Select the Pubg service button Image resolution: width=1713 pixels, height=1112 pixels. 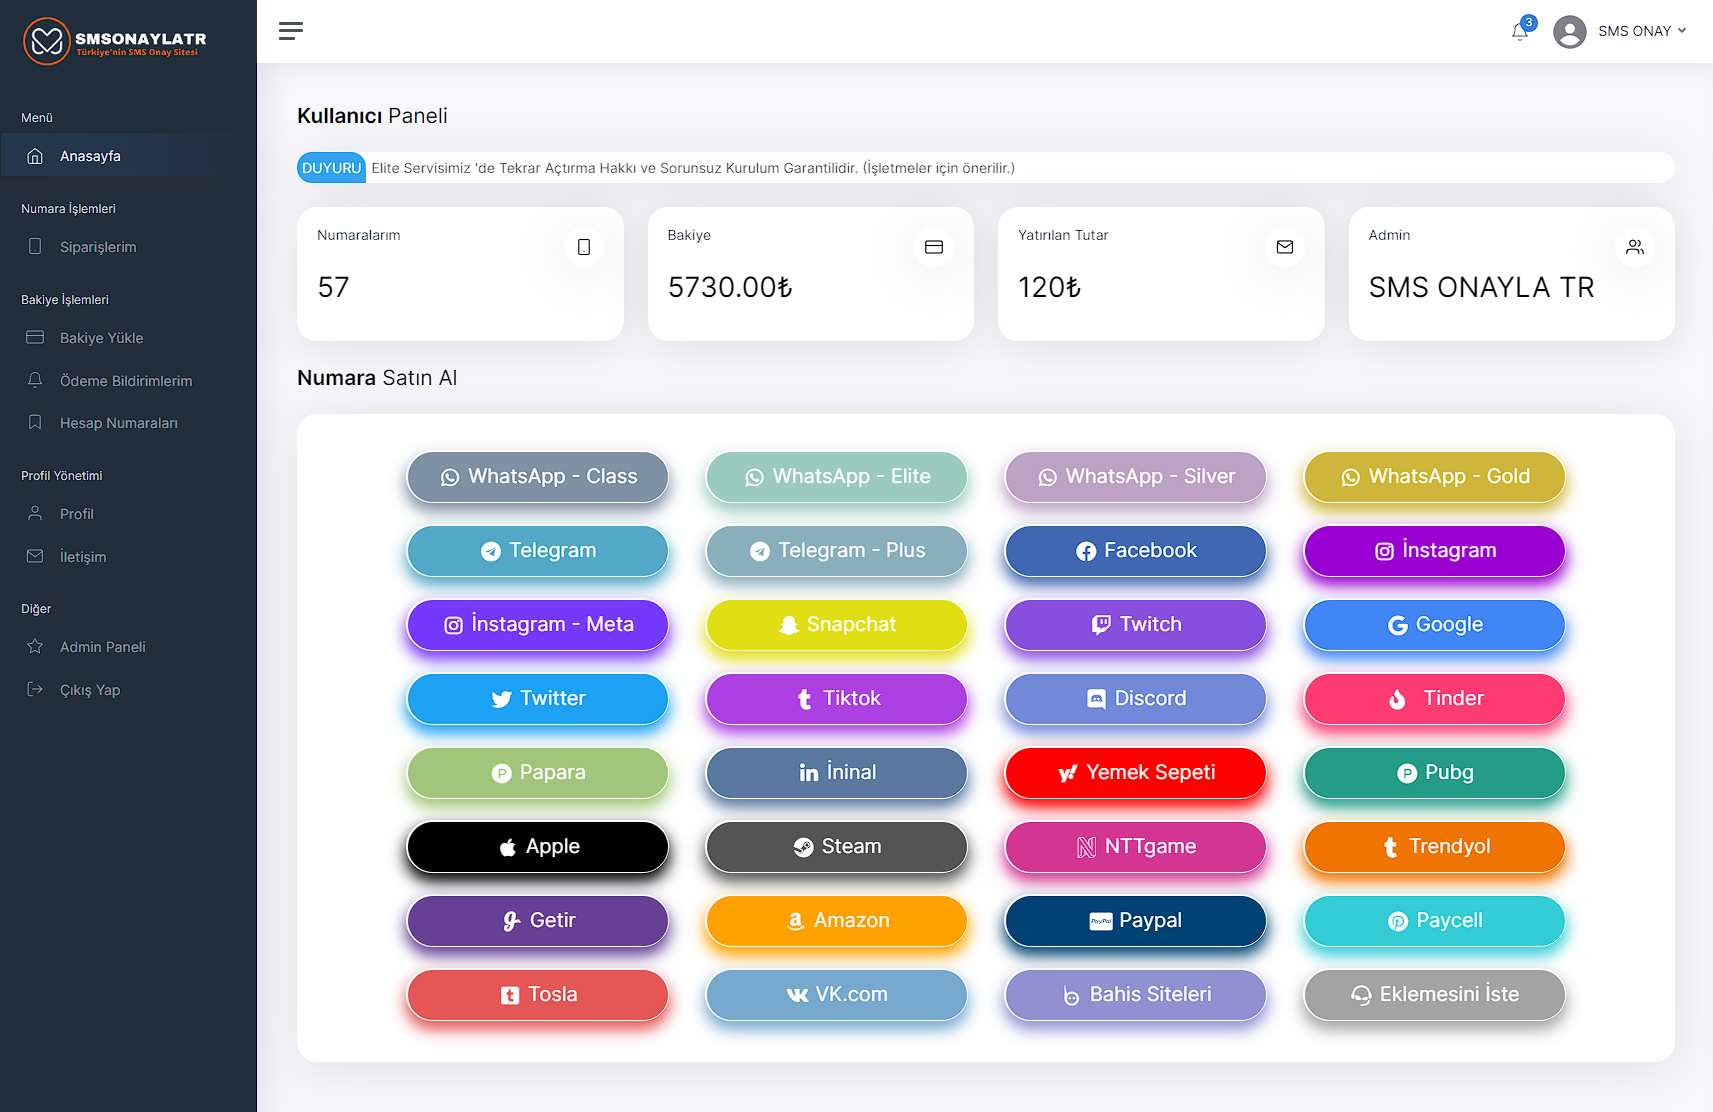coord(1434,773)
